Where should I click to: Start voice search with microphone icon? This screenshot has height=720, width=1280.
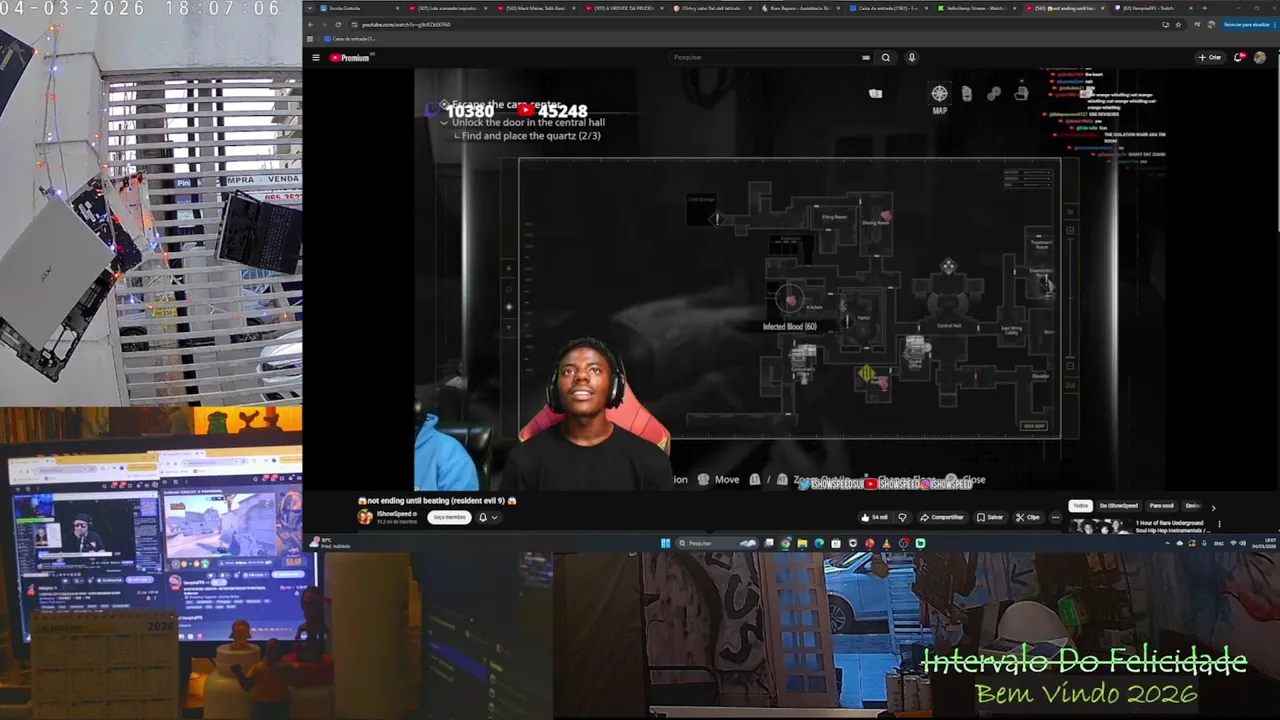pyautogui.click(x=911, y=57)
